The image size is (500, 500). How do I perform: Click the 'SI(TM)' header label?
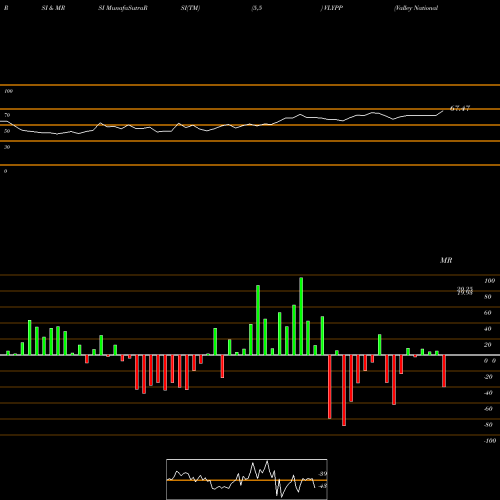tap(190, 8)
